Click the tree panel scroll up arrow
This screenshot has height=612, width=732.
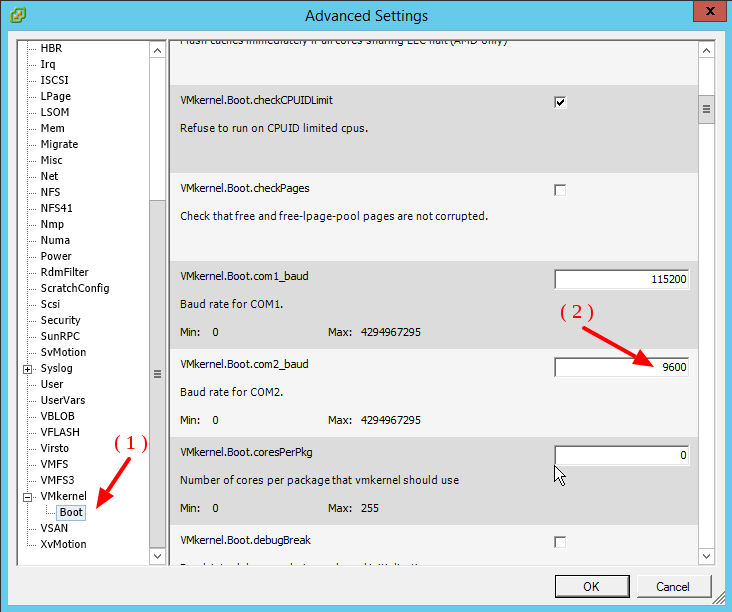[157, 49]
